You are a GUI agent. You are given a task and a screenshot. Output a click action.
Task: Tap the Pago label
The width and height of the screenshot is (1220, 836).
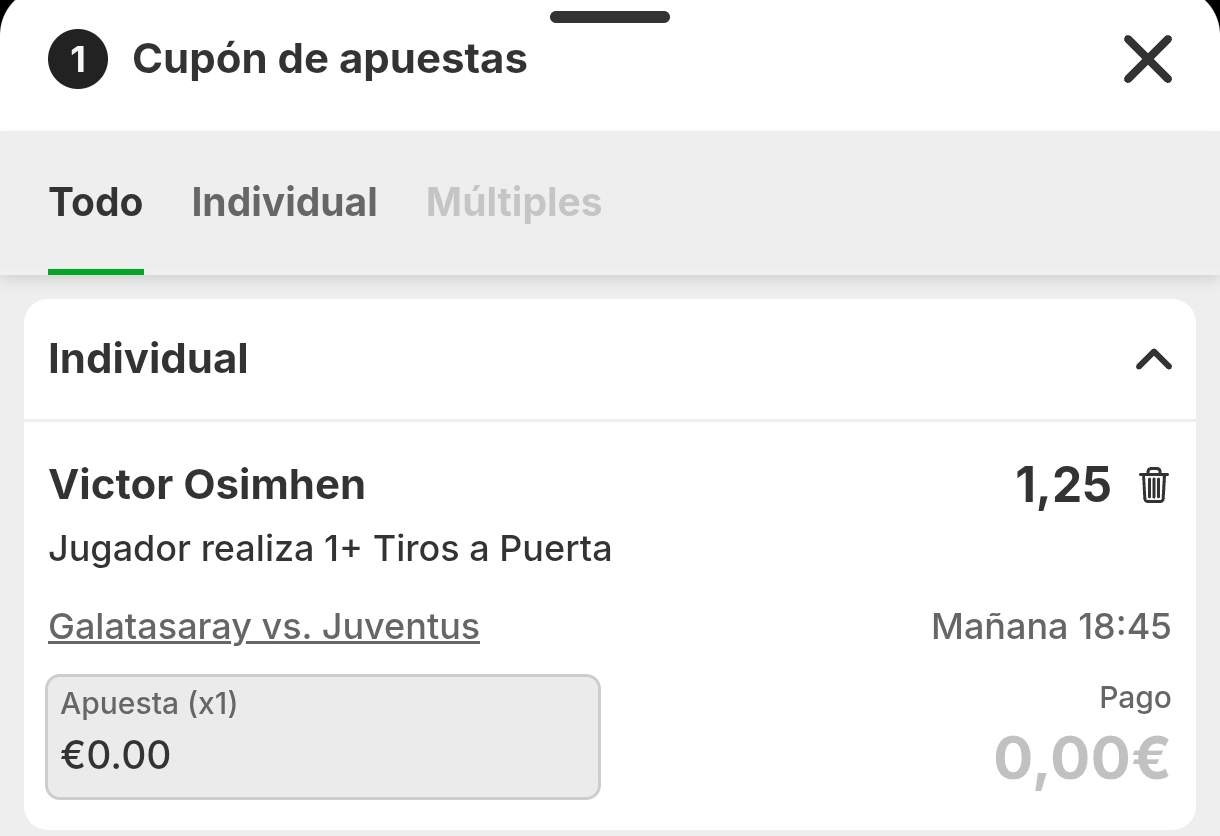pyautogui.click(x=1134, y=698)
